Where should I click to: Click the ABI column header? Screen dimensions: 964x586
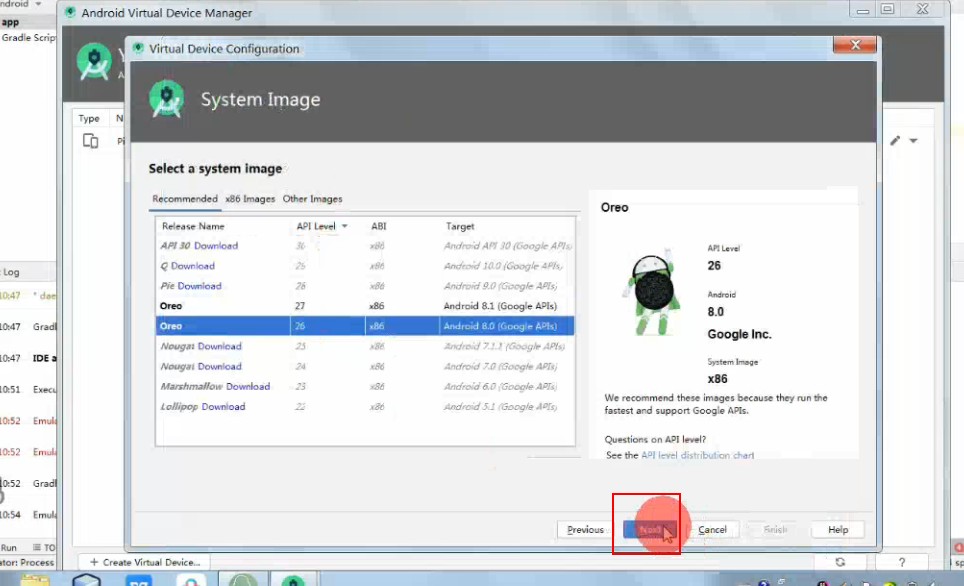pyautogui.click(x=379, y=226)
